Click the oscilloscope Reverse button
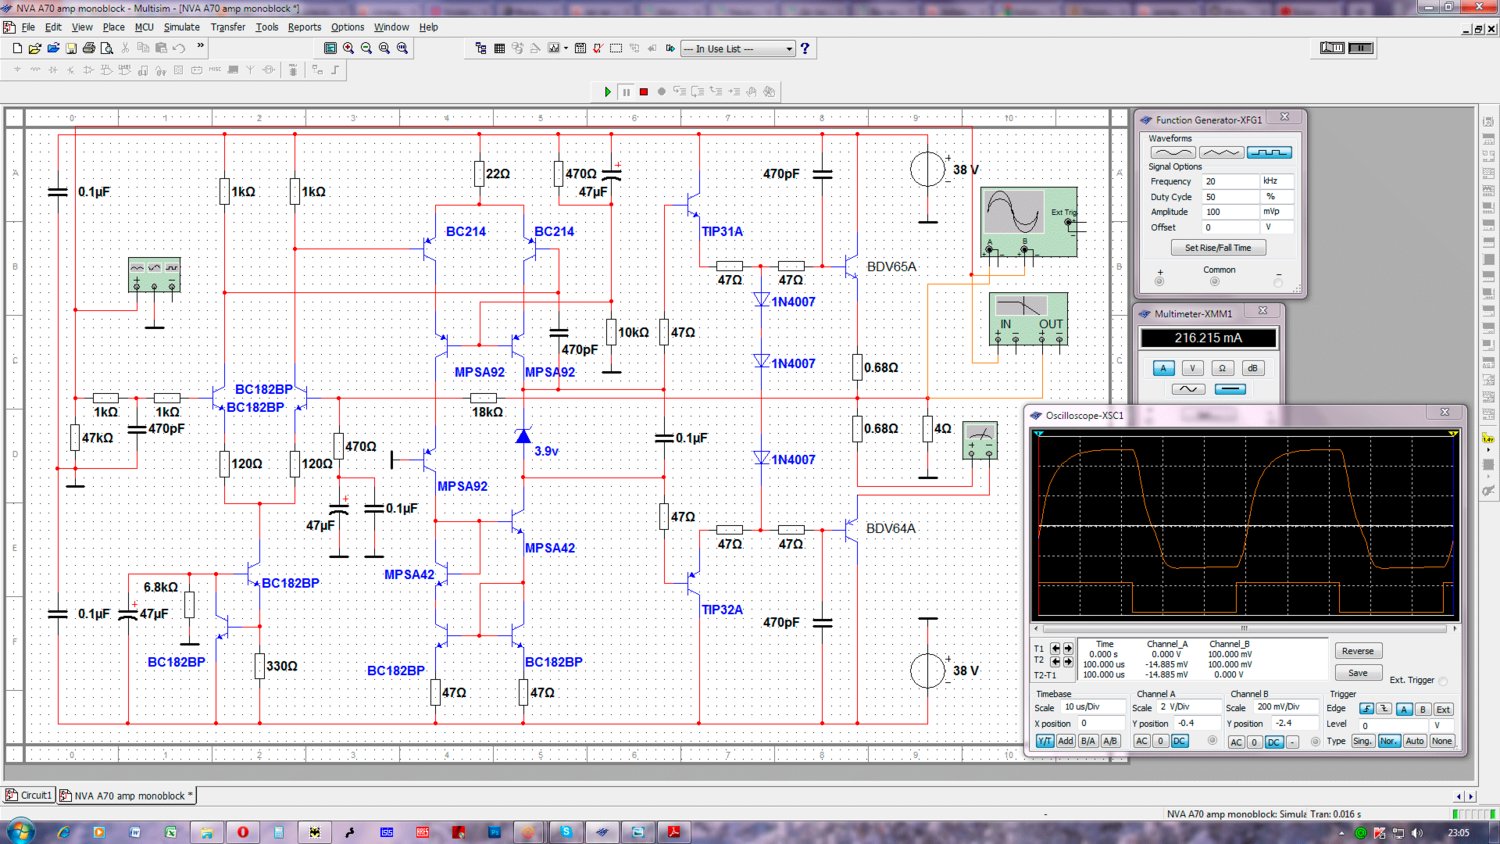Viewport: 1500px width, 844px height. [1358, 651]
